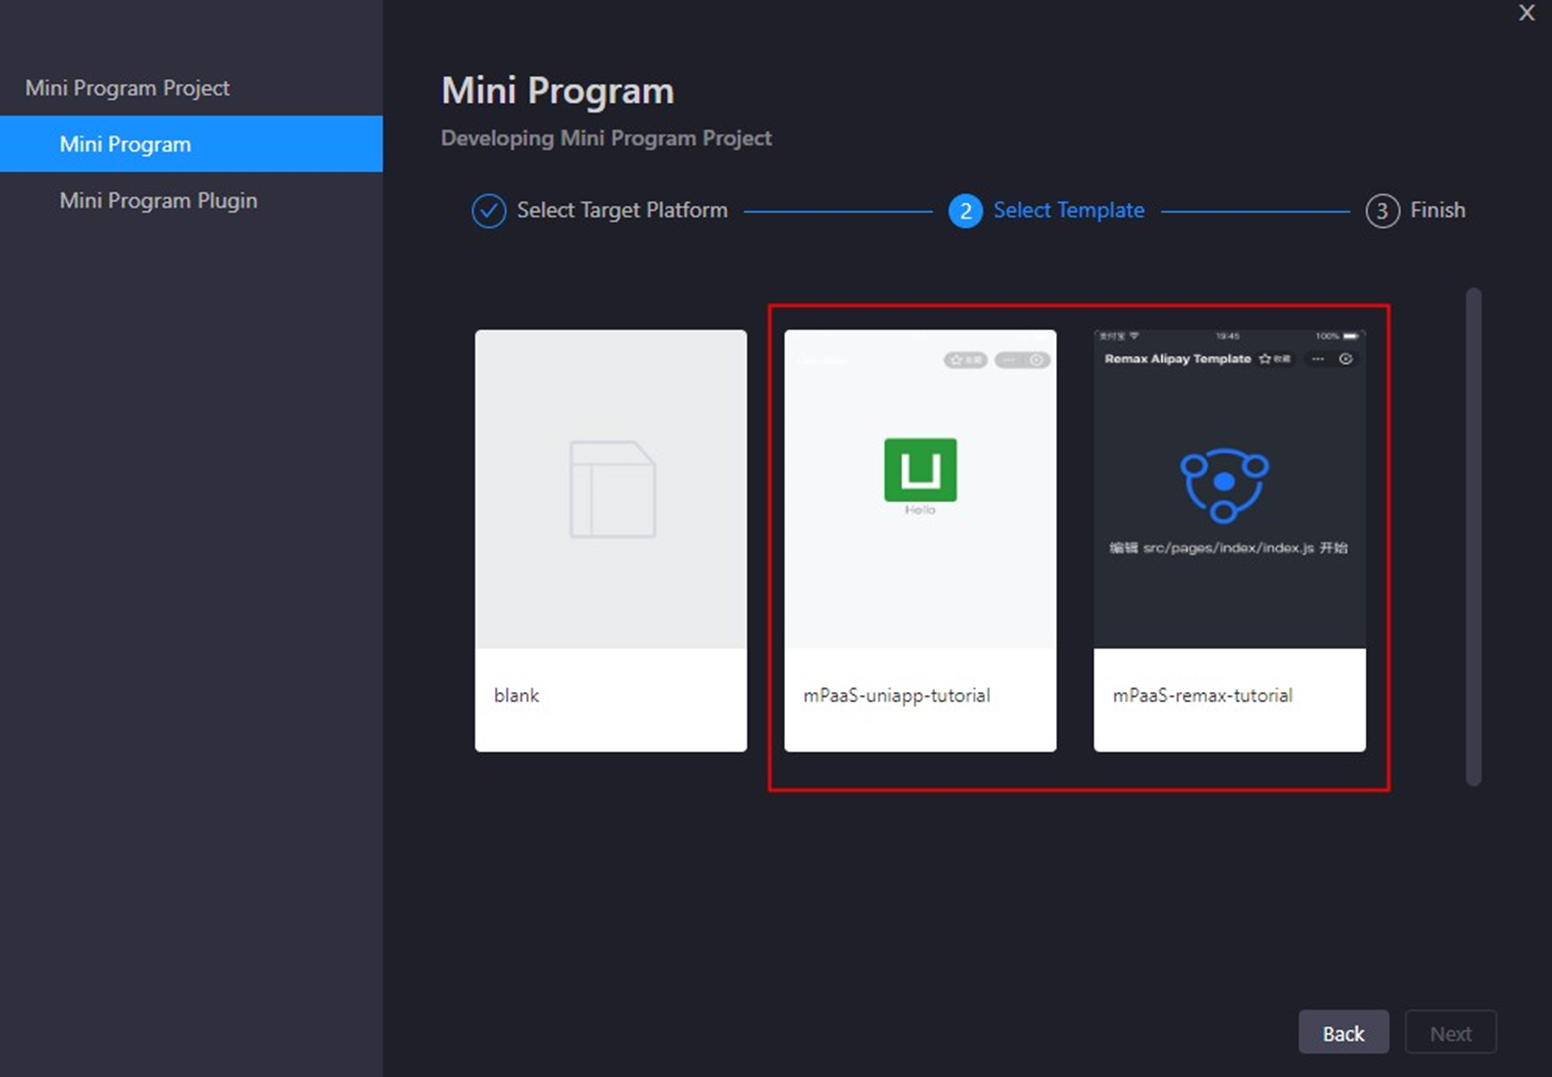
Task: Select the blank template layout icon
Action: 612,489
